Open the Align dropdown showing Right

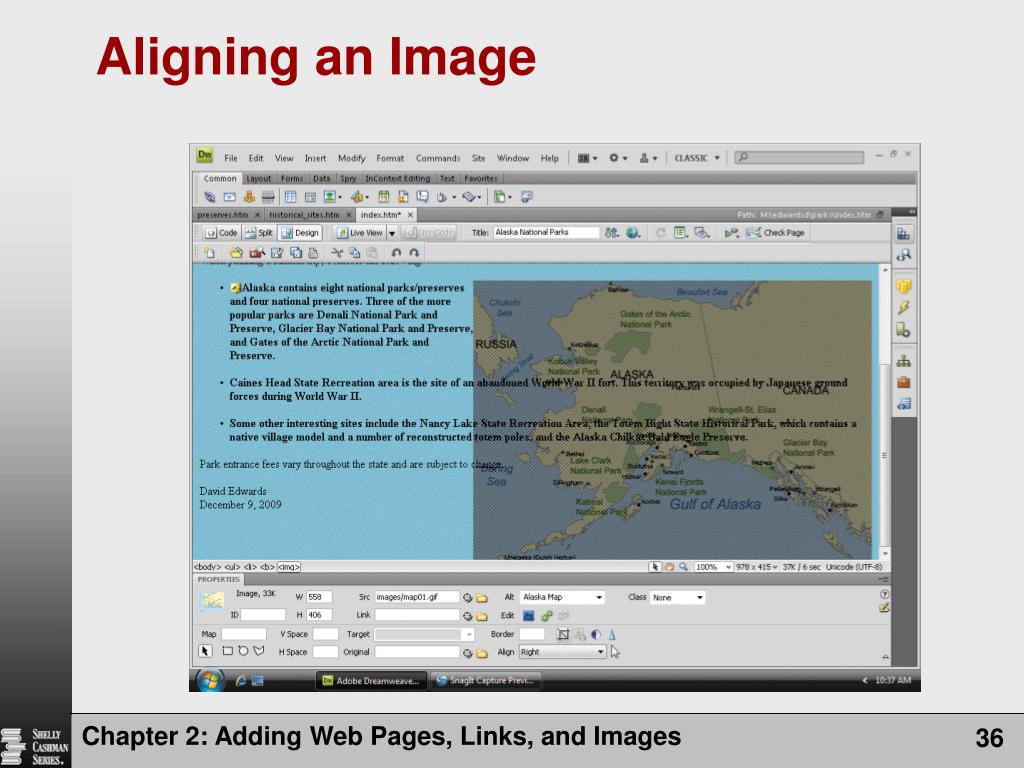tap(562, 652)
